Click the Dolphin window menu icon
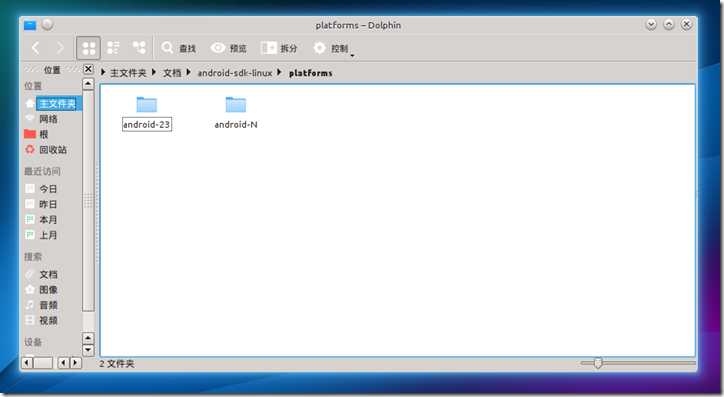 pos(30,25)
